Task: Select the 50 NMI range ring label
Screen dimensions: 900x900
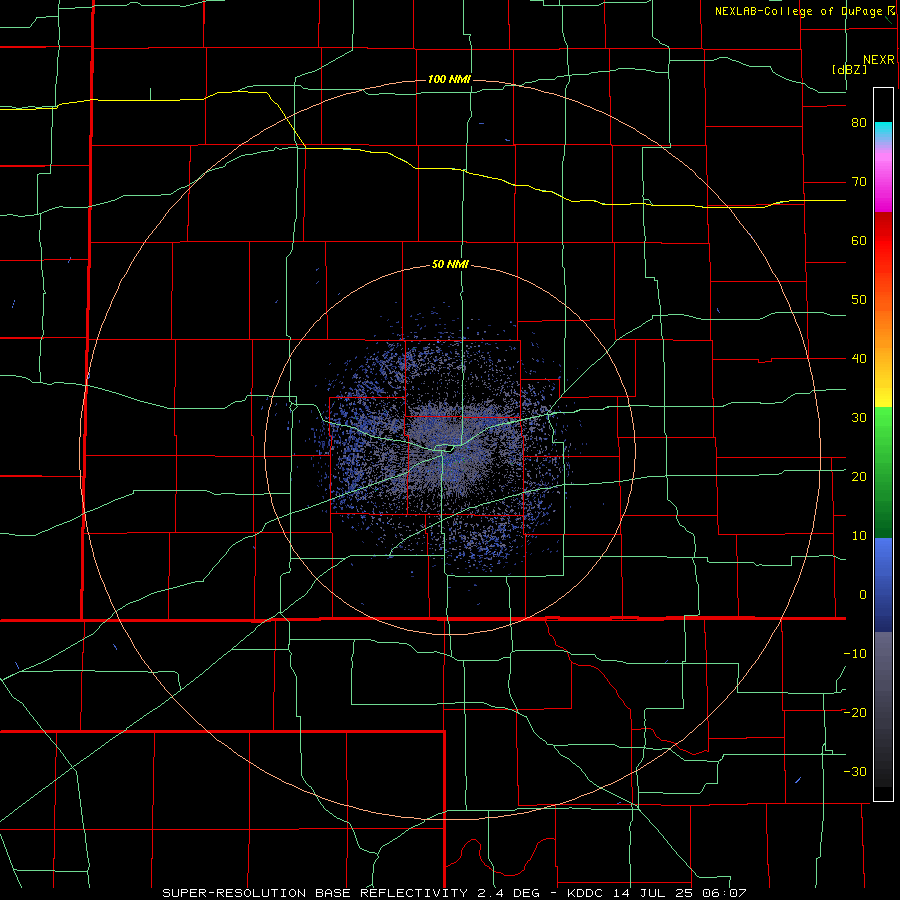Action: 450,264
